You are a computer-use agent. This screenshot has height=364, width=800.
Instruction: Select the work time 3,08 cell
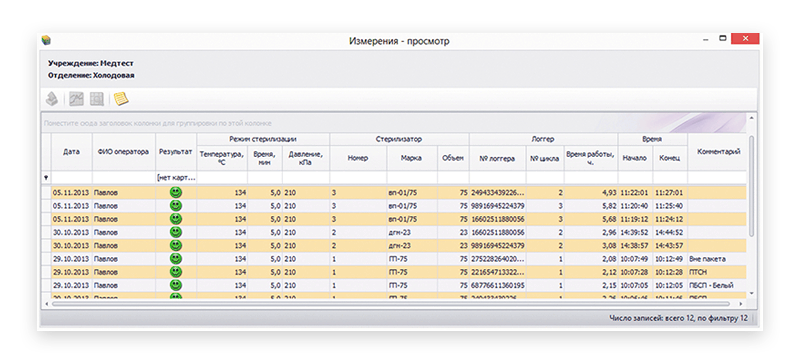coord(591,246)
